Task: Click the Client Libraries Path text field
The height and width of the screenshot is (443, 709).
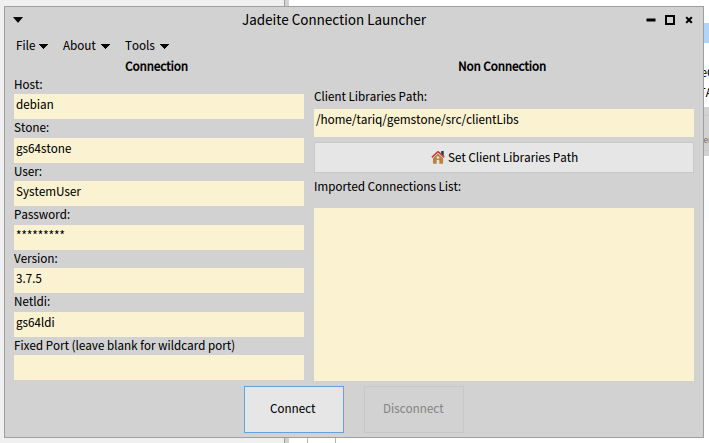Action: (x=503, y=122)
